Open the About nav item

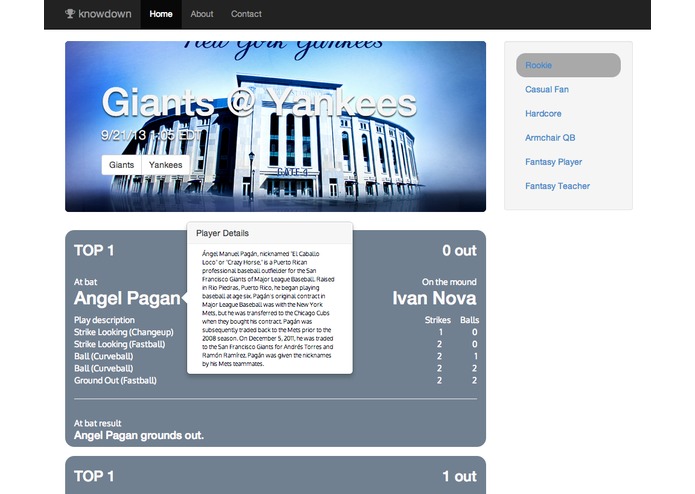point(202,14)
